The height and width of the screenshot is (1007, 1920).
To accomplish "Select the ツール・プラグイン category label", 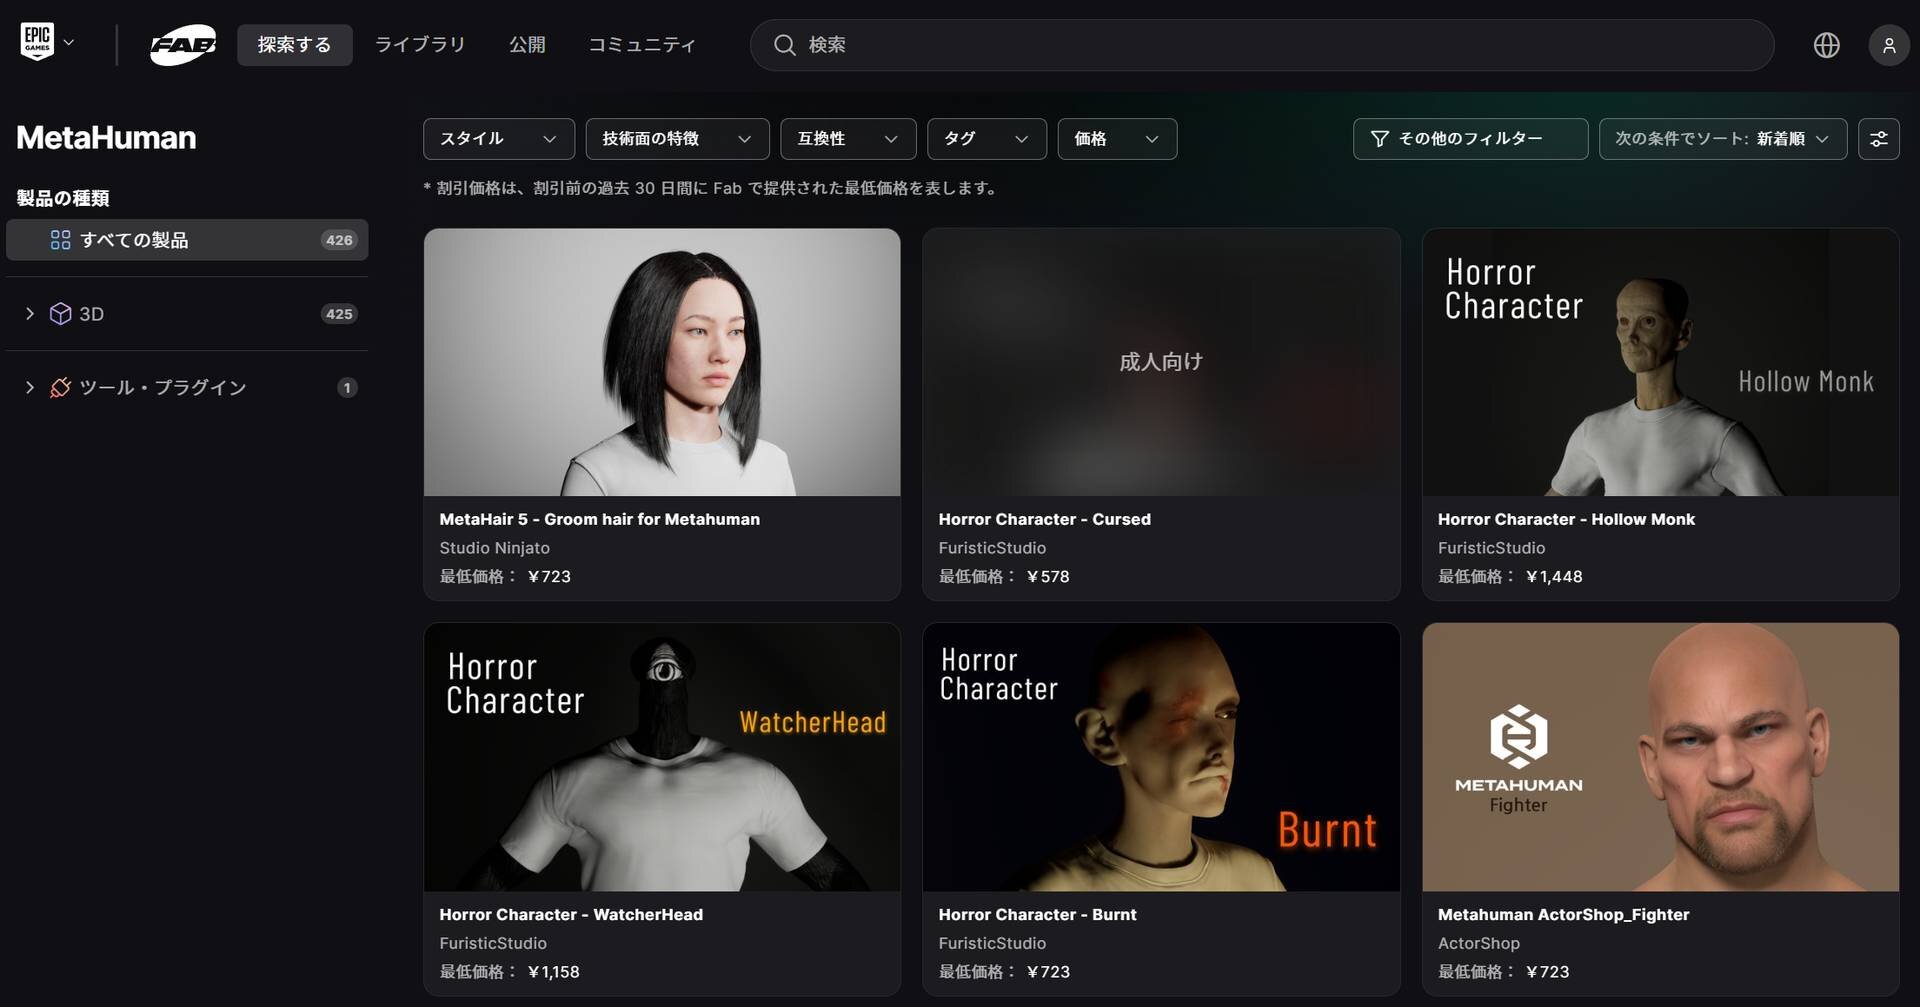I will 163,388.
